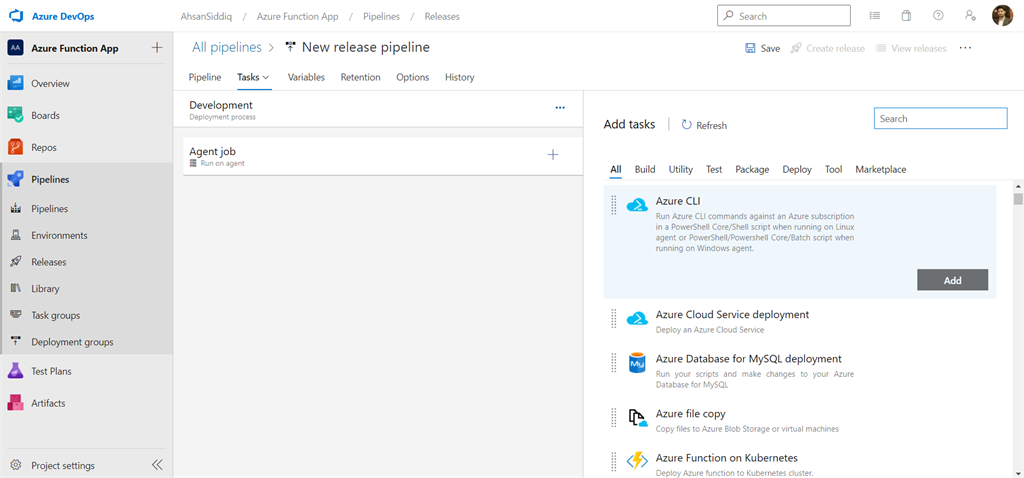The image size is (1024, 478).
Task: Select Azure file copy task title
Action: coord(690,414)
